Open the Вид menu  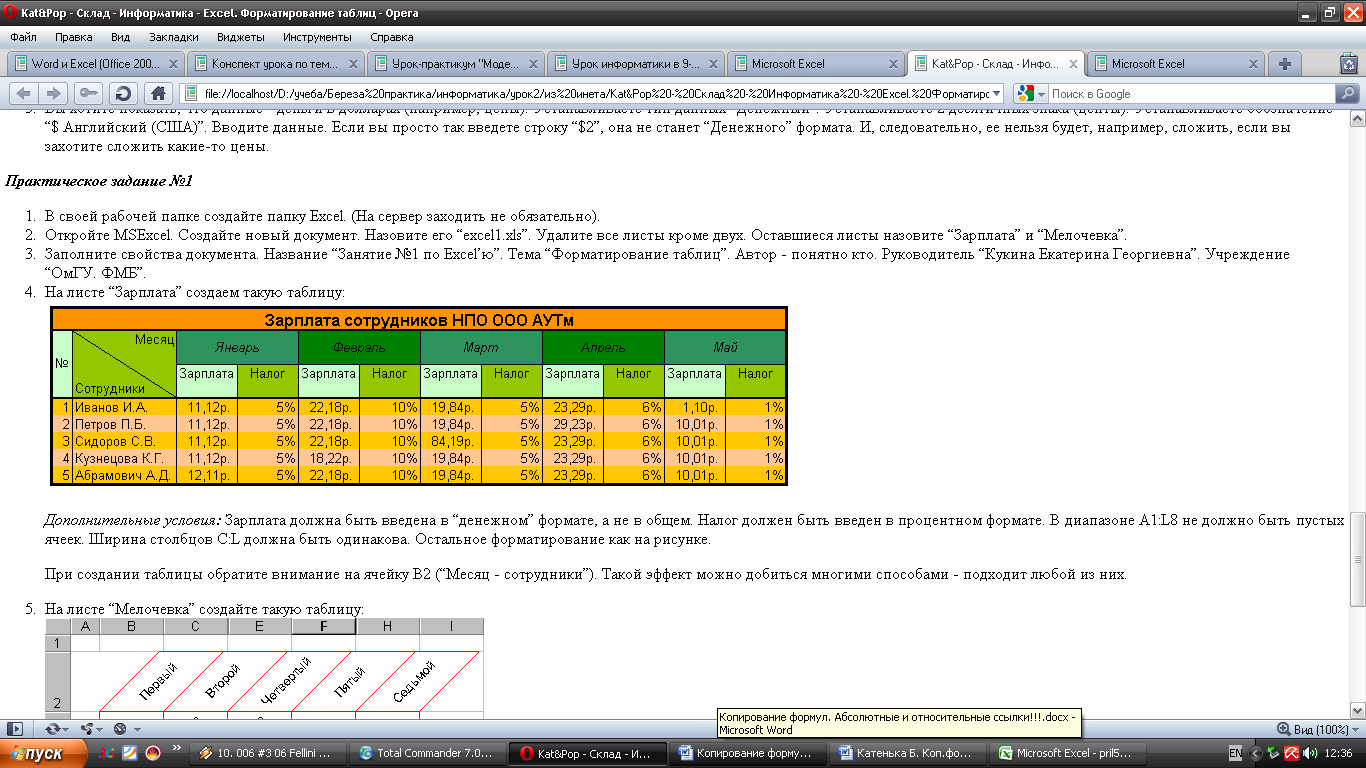[121, 37]
